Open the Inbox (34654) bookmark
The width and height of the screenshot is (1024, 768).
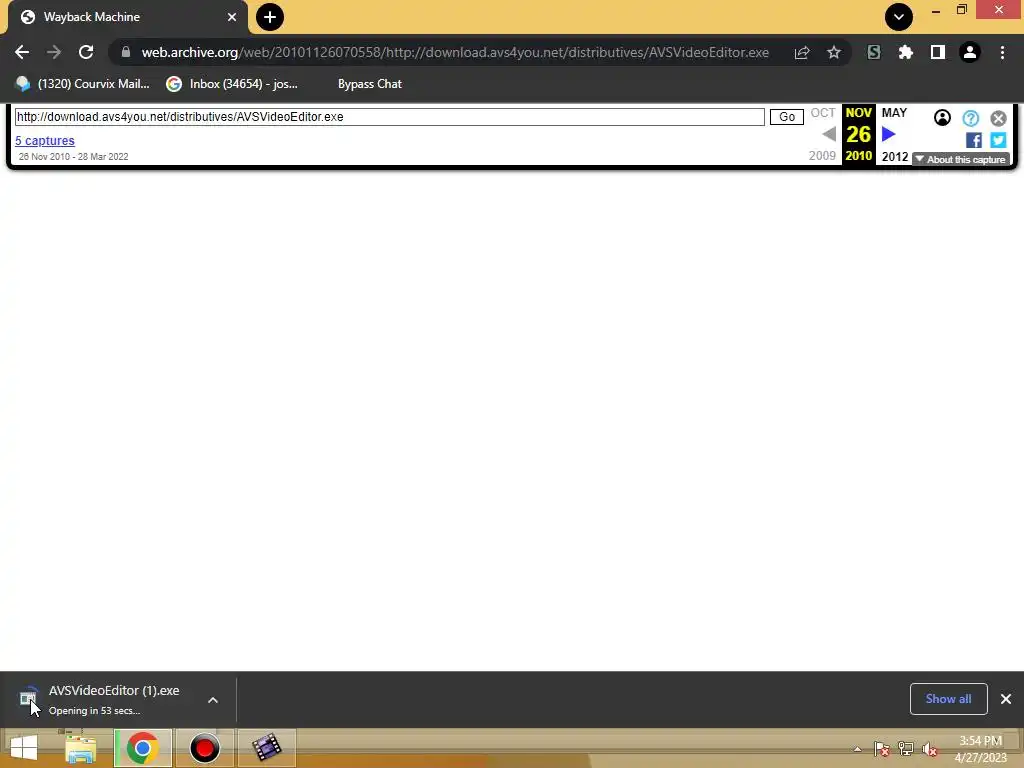233,84
